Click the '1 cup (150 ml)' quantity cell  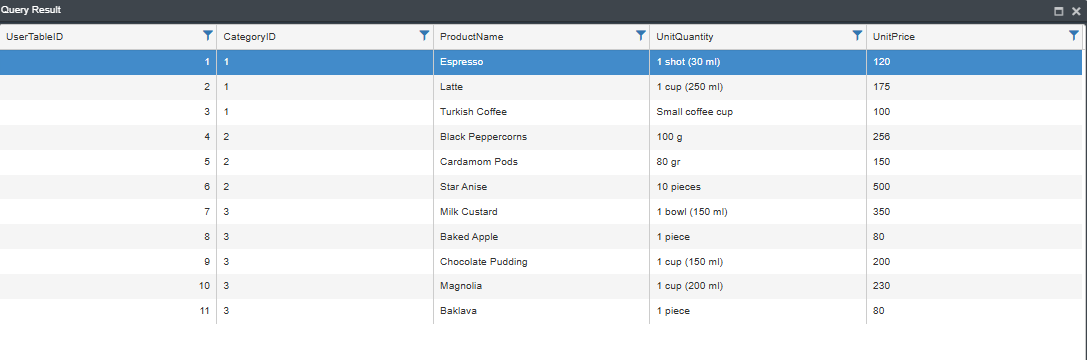tap(758, 262)
